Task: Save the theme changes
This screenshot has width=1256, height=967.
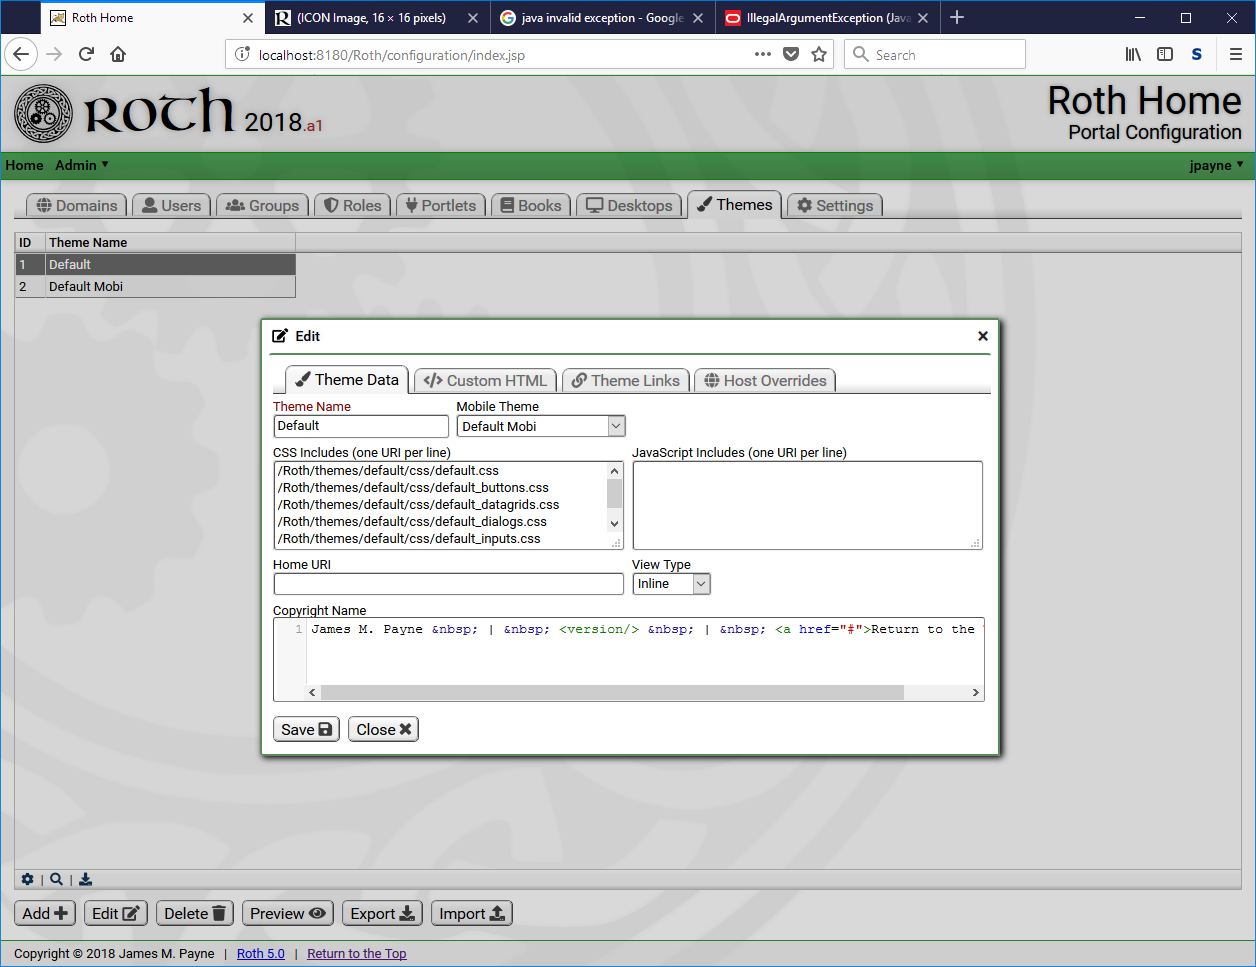Action: pyautogui.click(x=306, y=729)
